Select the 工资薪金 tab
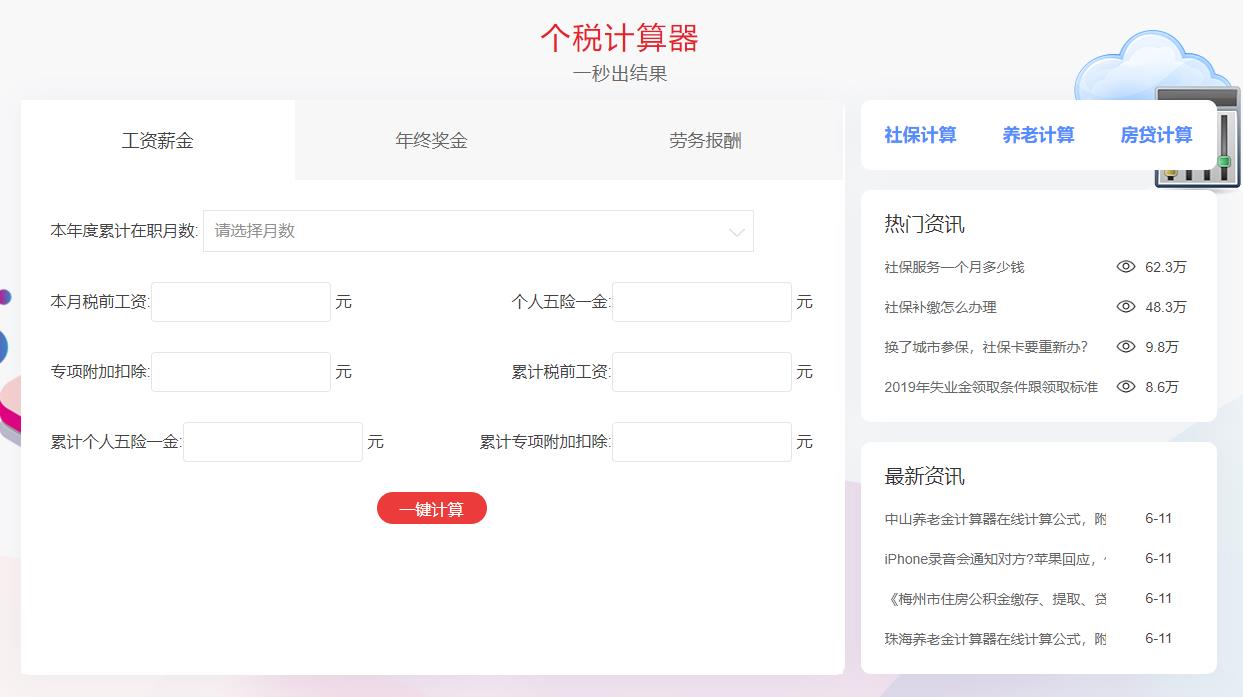This screenshot has height=697, width=1243. click(x=155, y=141)
